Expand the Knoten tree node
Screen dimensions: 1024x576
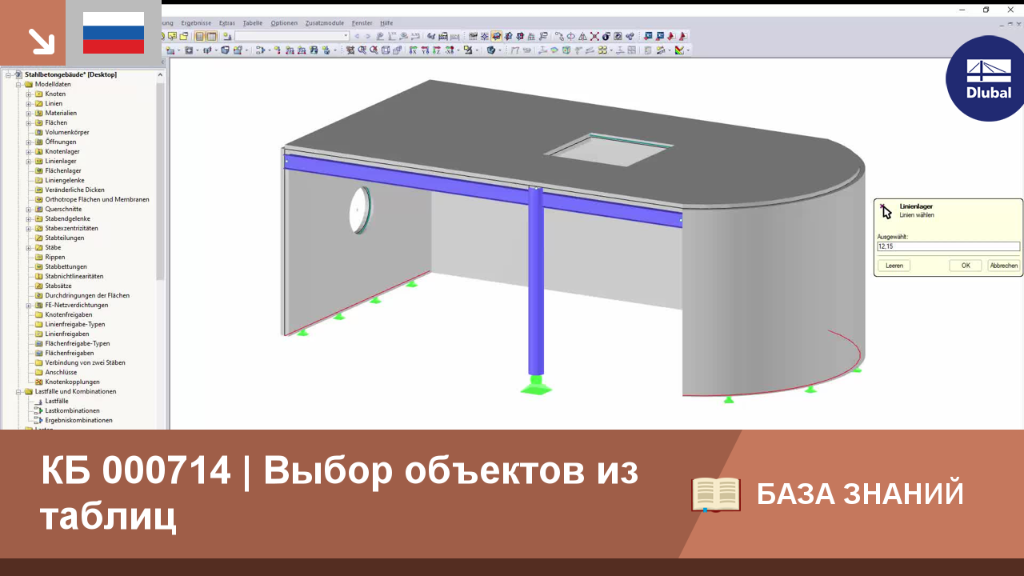[x=29, y=94]
